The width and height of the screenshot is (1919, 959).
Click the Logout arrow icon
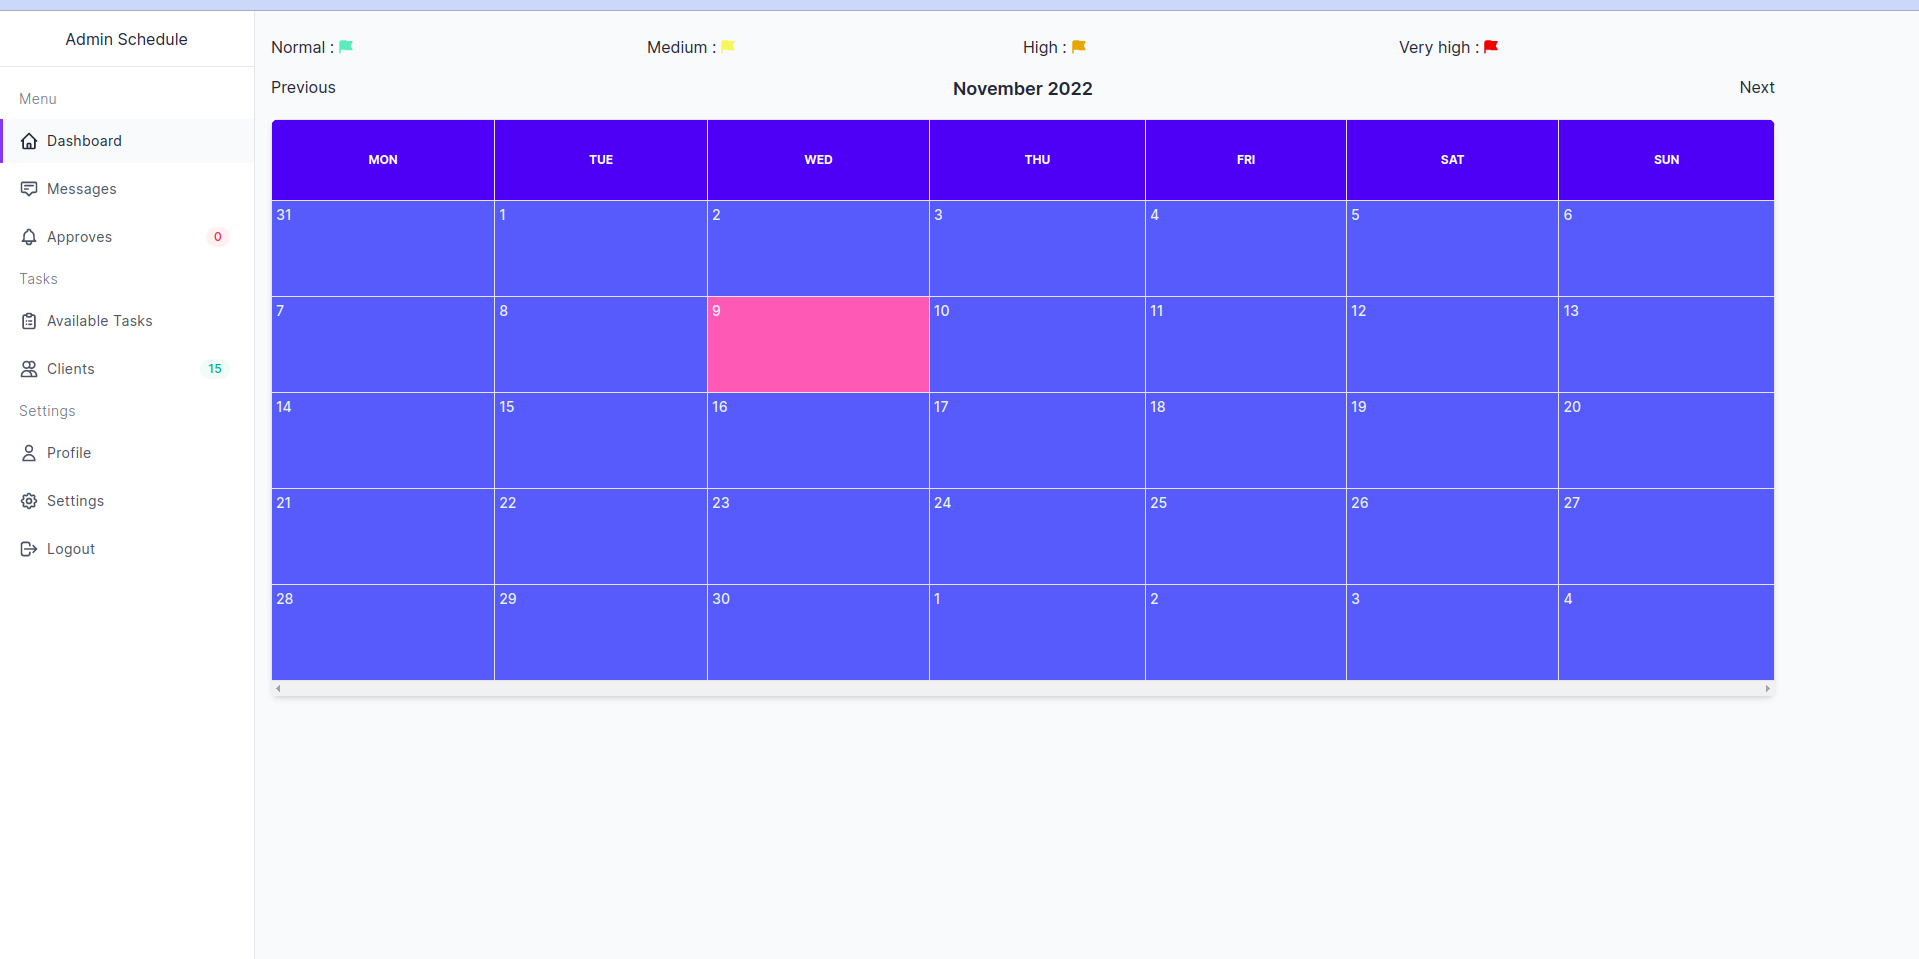click(x=29, y=549)
